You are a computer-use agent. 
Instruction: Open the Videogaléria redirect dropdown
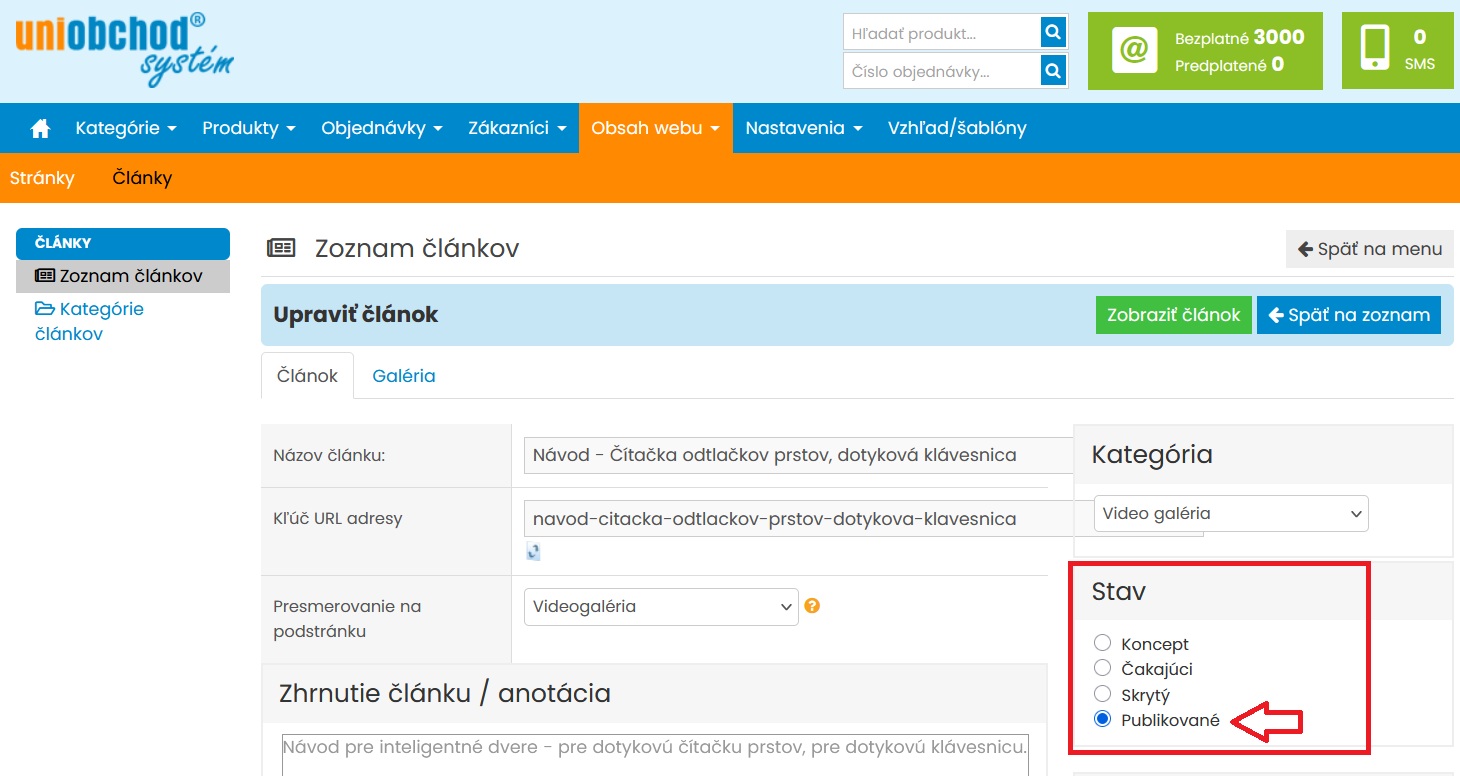click(x=661, y=607)
